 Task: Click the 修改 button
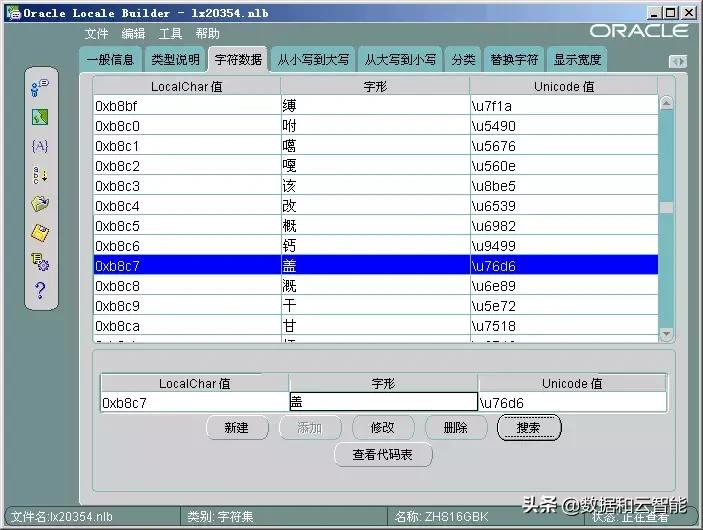click(x=383, y=428)
